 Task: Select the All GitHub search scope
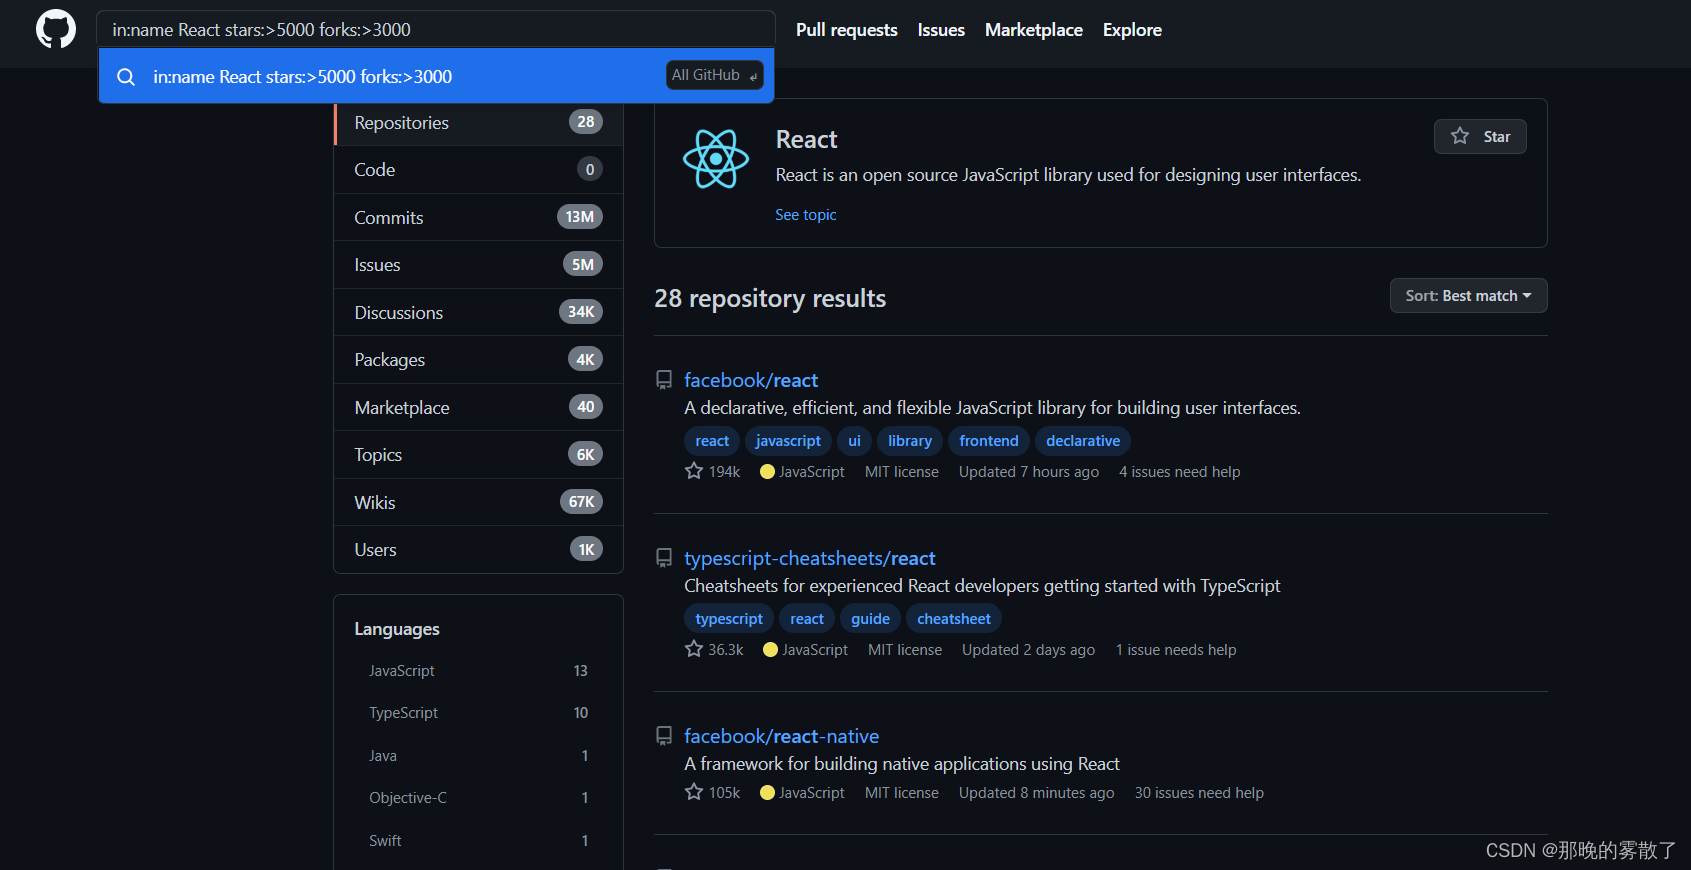pos(715,75)
